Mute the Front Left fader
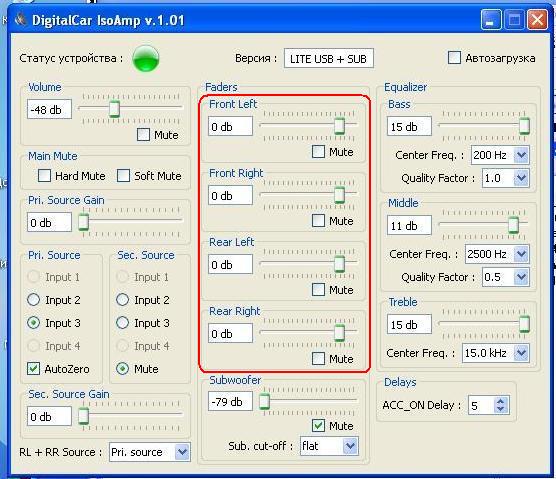The width and height of the screenshot is (556, 479). [x=318, y=152]
